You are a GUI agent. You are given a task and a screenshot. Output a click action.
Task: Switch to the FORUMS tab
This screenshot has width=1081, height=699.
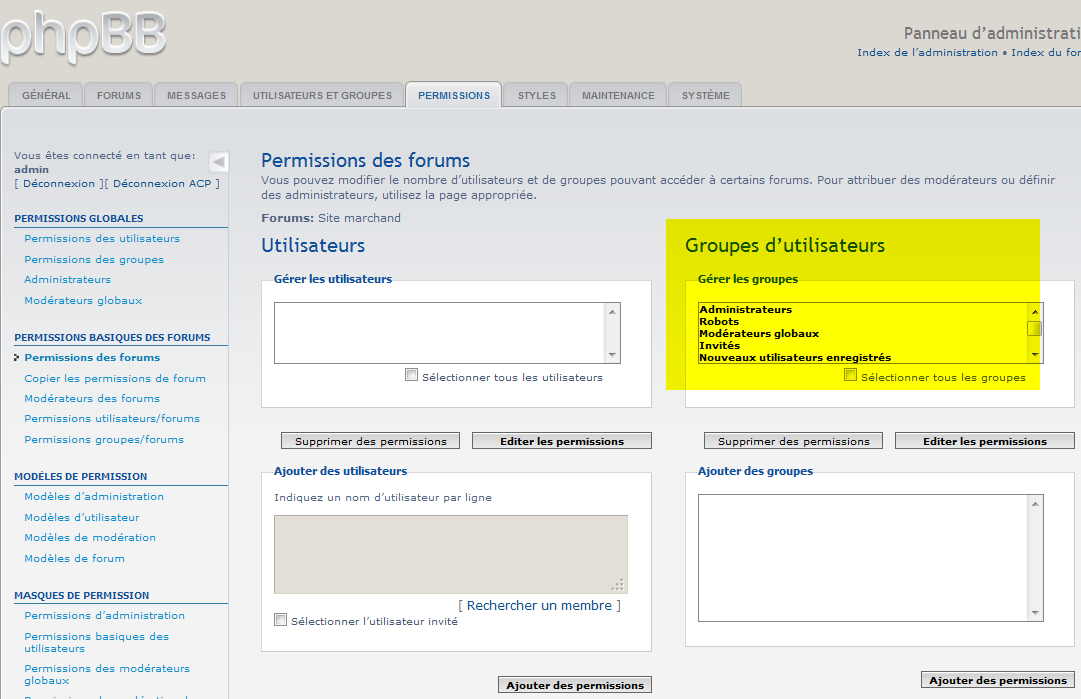(119, 95)
